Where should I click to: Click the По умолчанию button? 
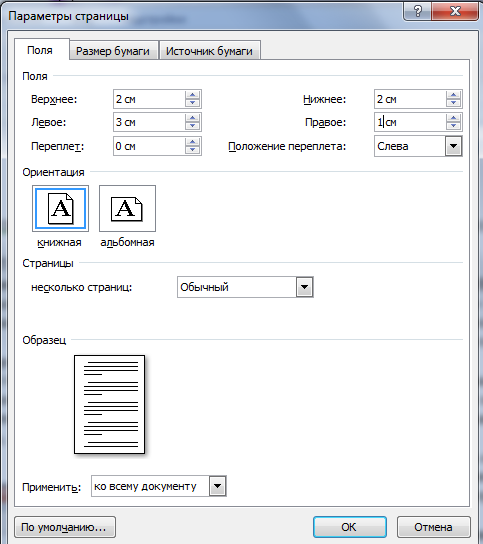(65, 527)
